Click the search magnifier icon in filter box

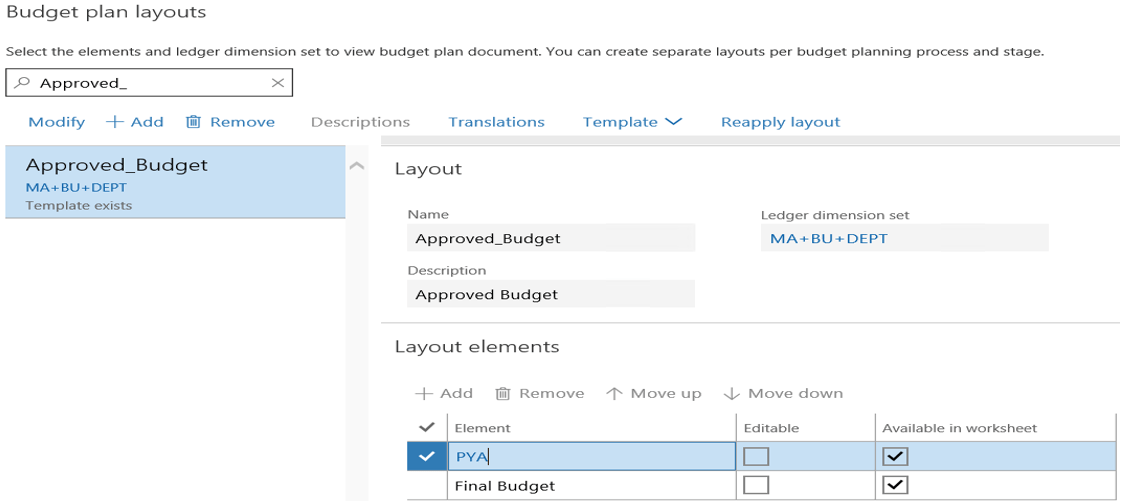pos(22,84)
